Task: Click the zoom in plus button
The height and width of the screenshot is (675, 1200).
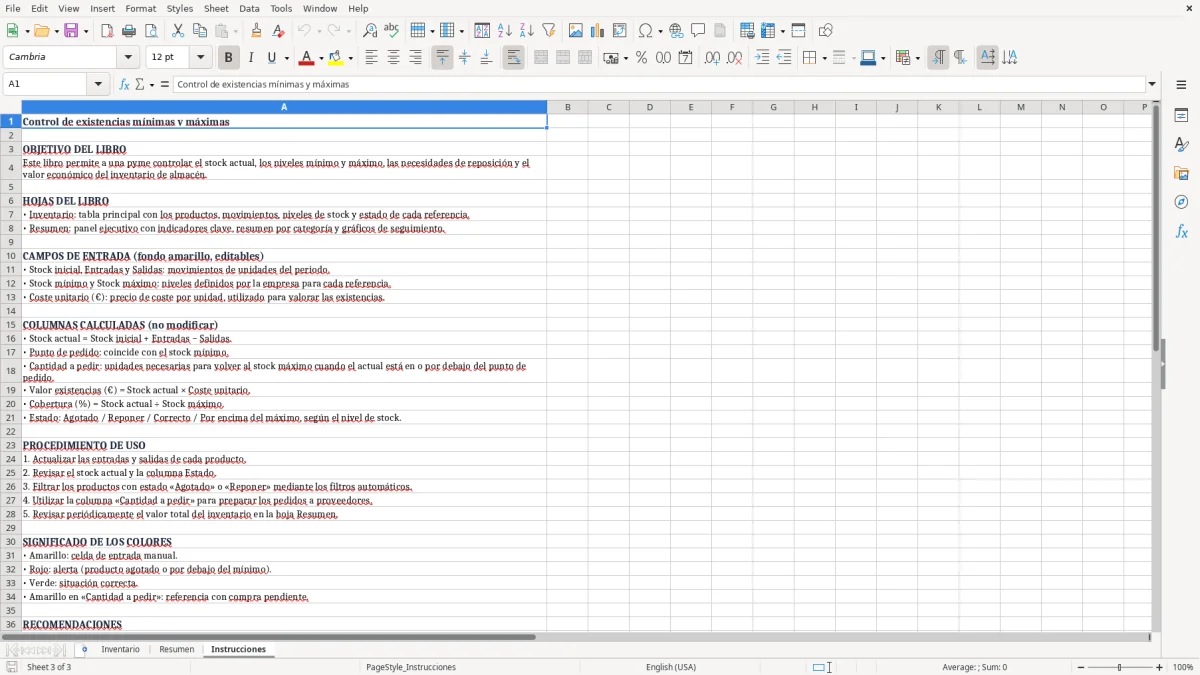Action: point(1160,667)
